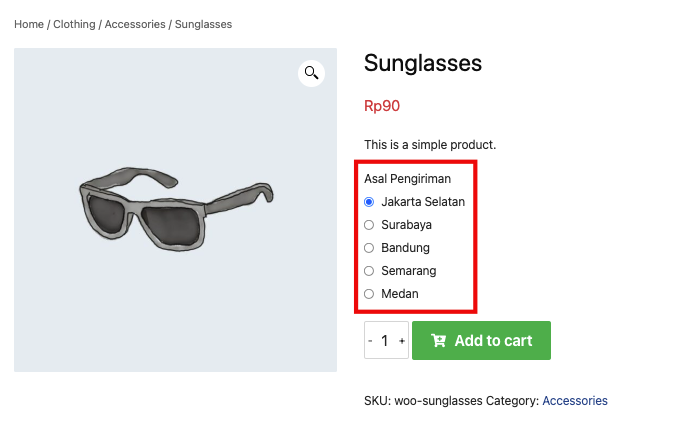The width and height of the screenshot is (688, 428).
Task: Click the quantity input field
Action: pyautogui.click(x=385, y=341)
